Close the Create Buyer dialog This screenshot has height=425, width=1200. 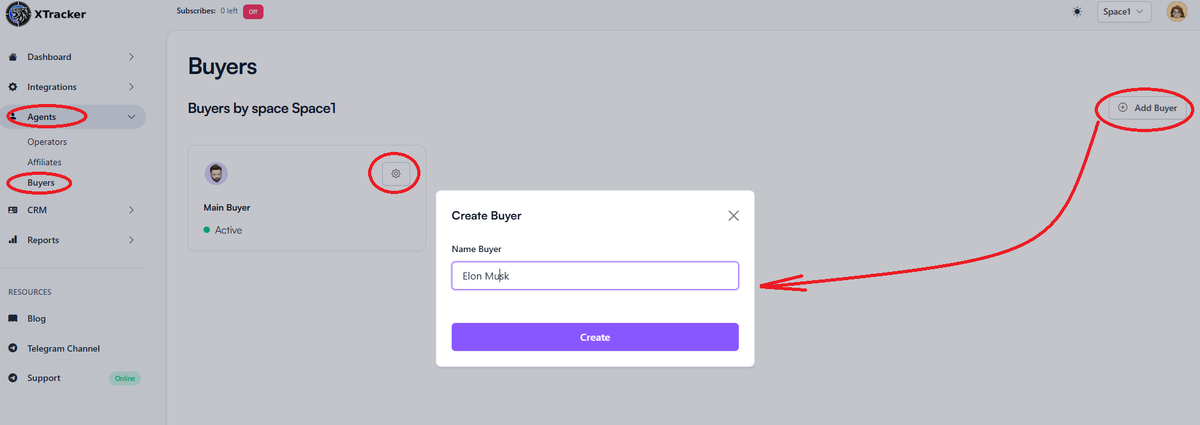(x=733, y=215)
